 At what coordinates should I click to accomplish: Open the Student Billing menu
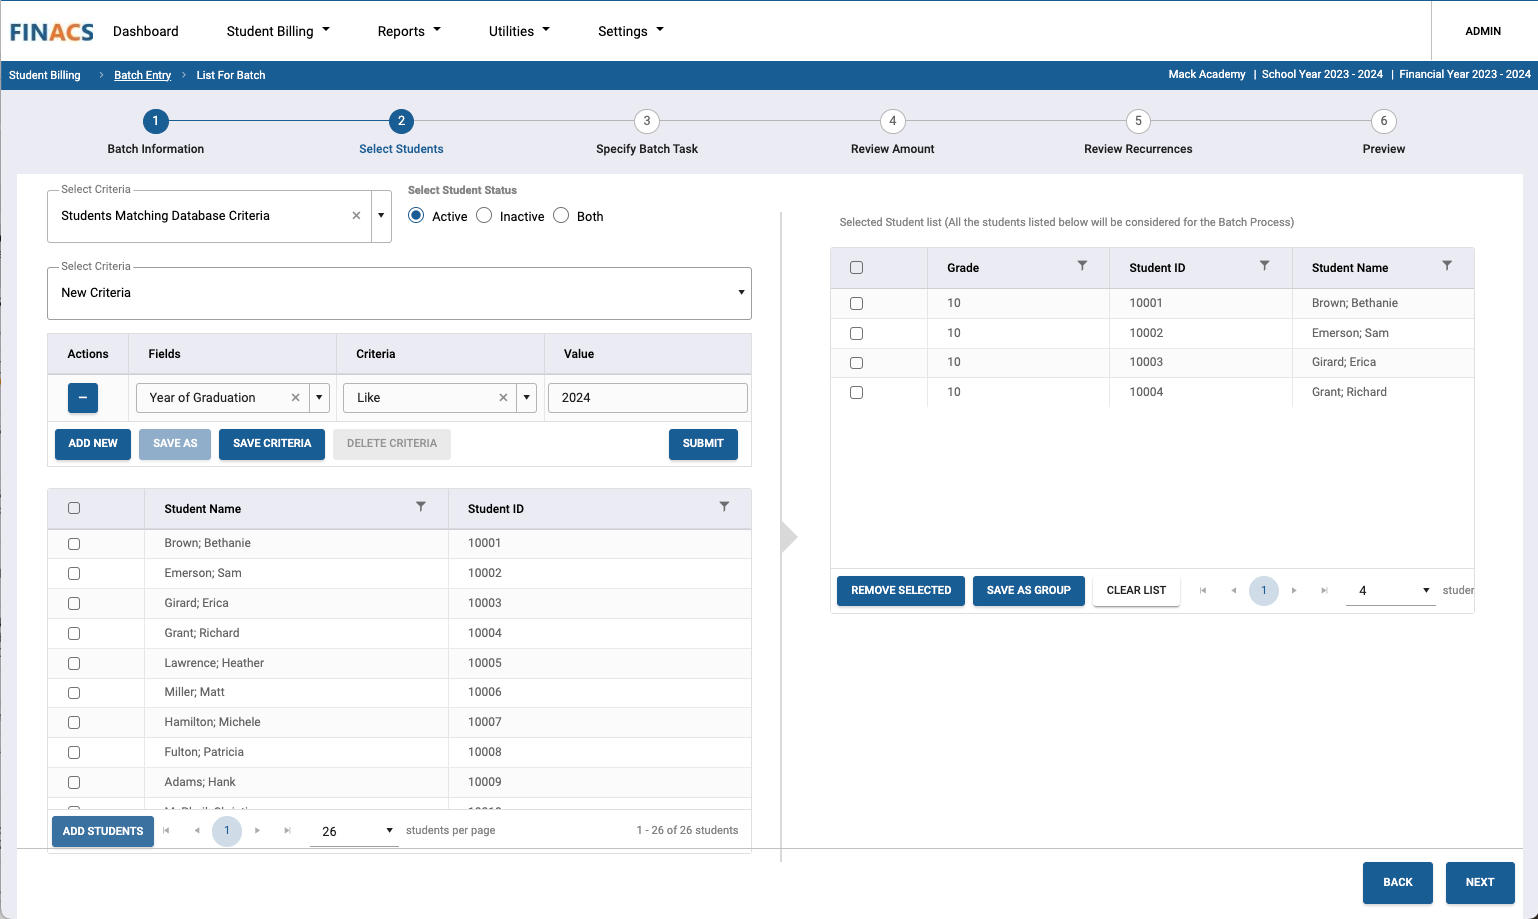277,31
